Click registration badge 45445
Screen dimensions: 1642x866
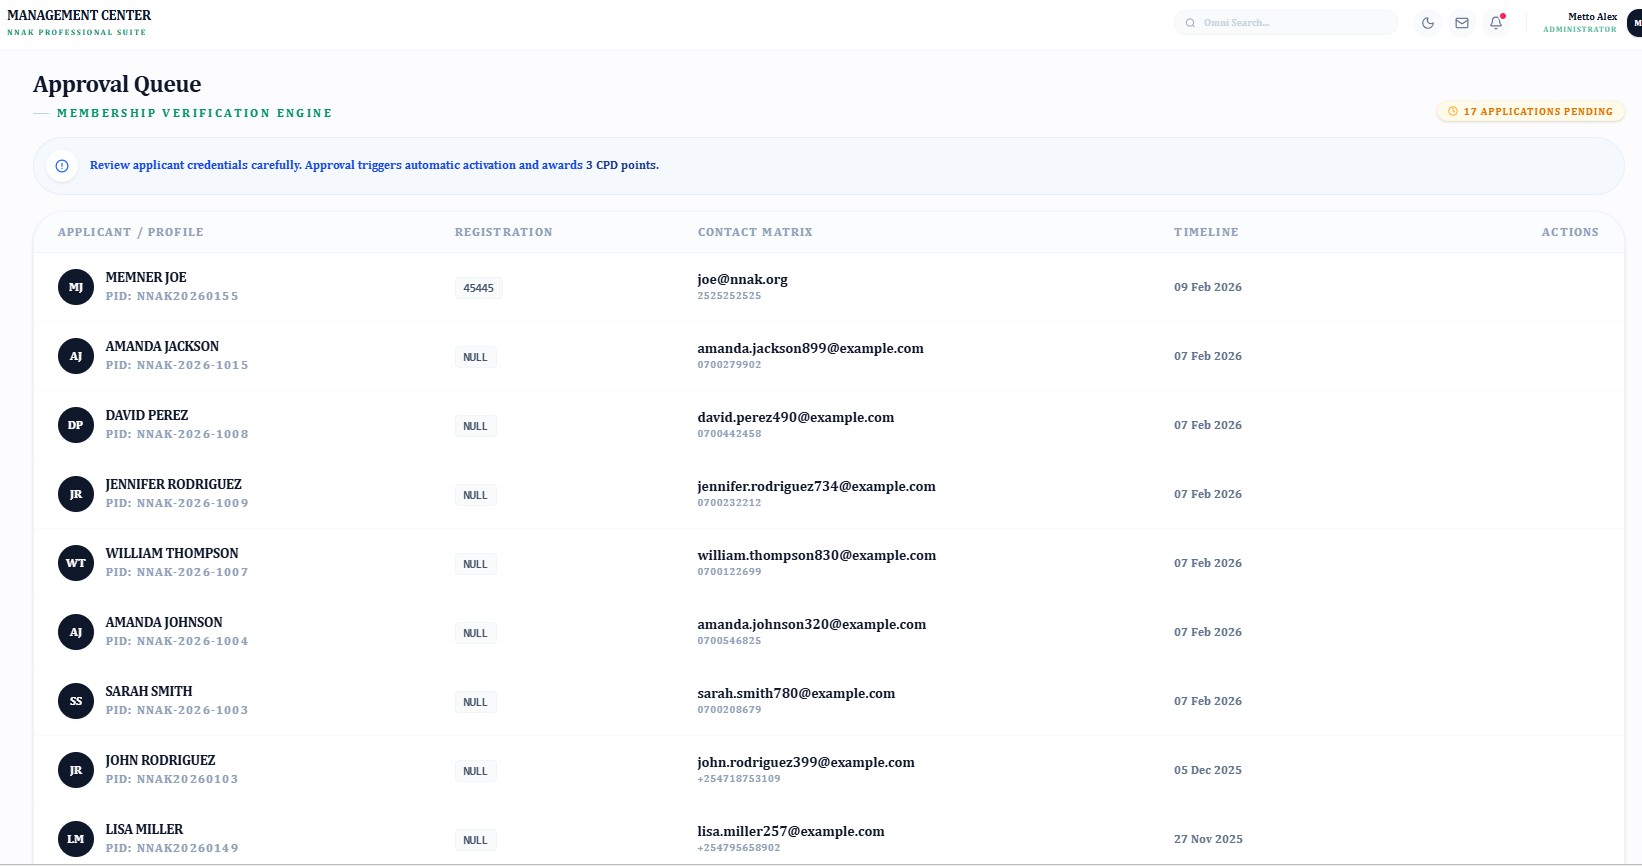(x=479, y=288)
